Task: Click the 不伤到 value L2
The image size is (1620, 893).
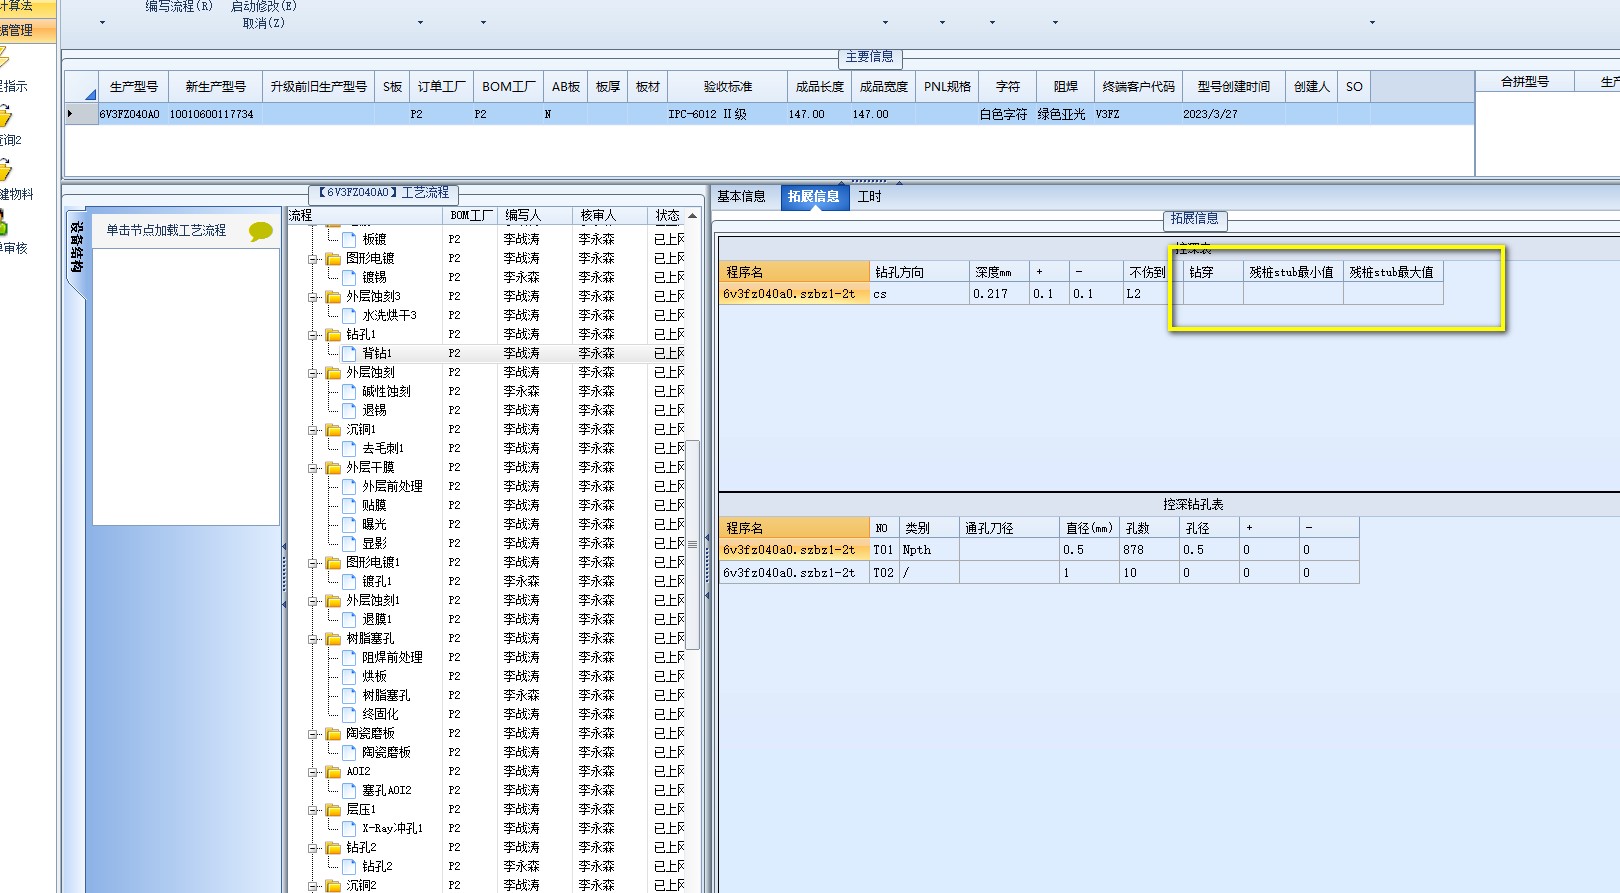Action: [x=1146, y=294]
